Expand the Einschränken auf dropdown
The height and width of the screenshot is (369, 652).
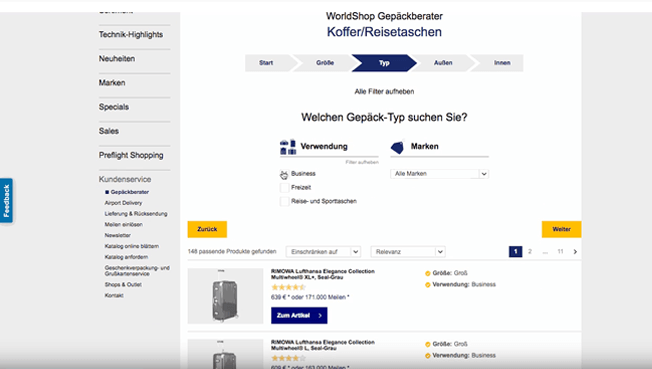point(323,252)
